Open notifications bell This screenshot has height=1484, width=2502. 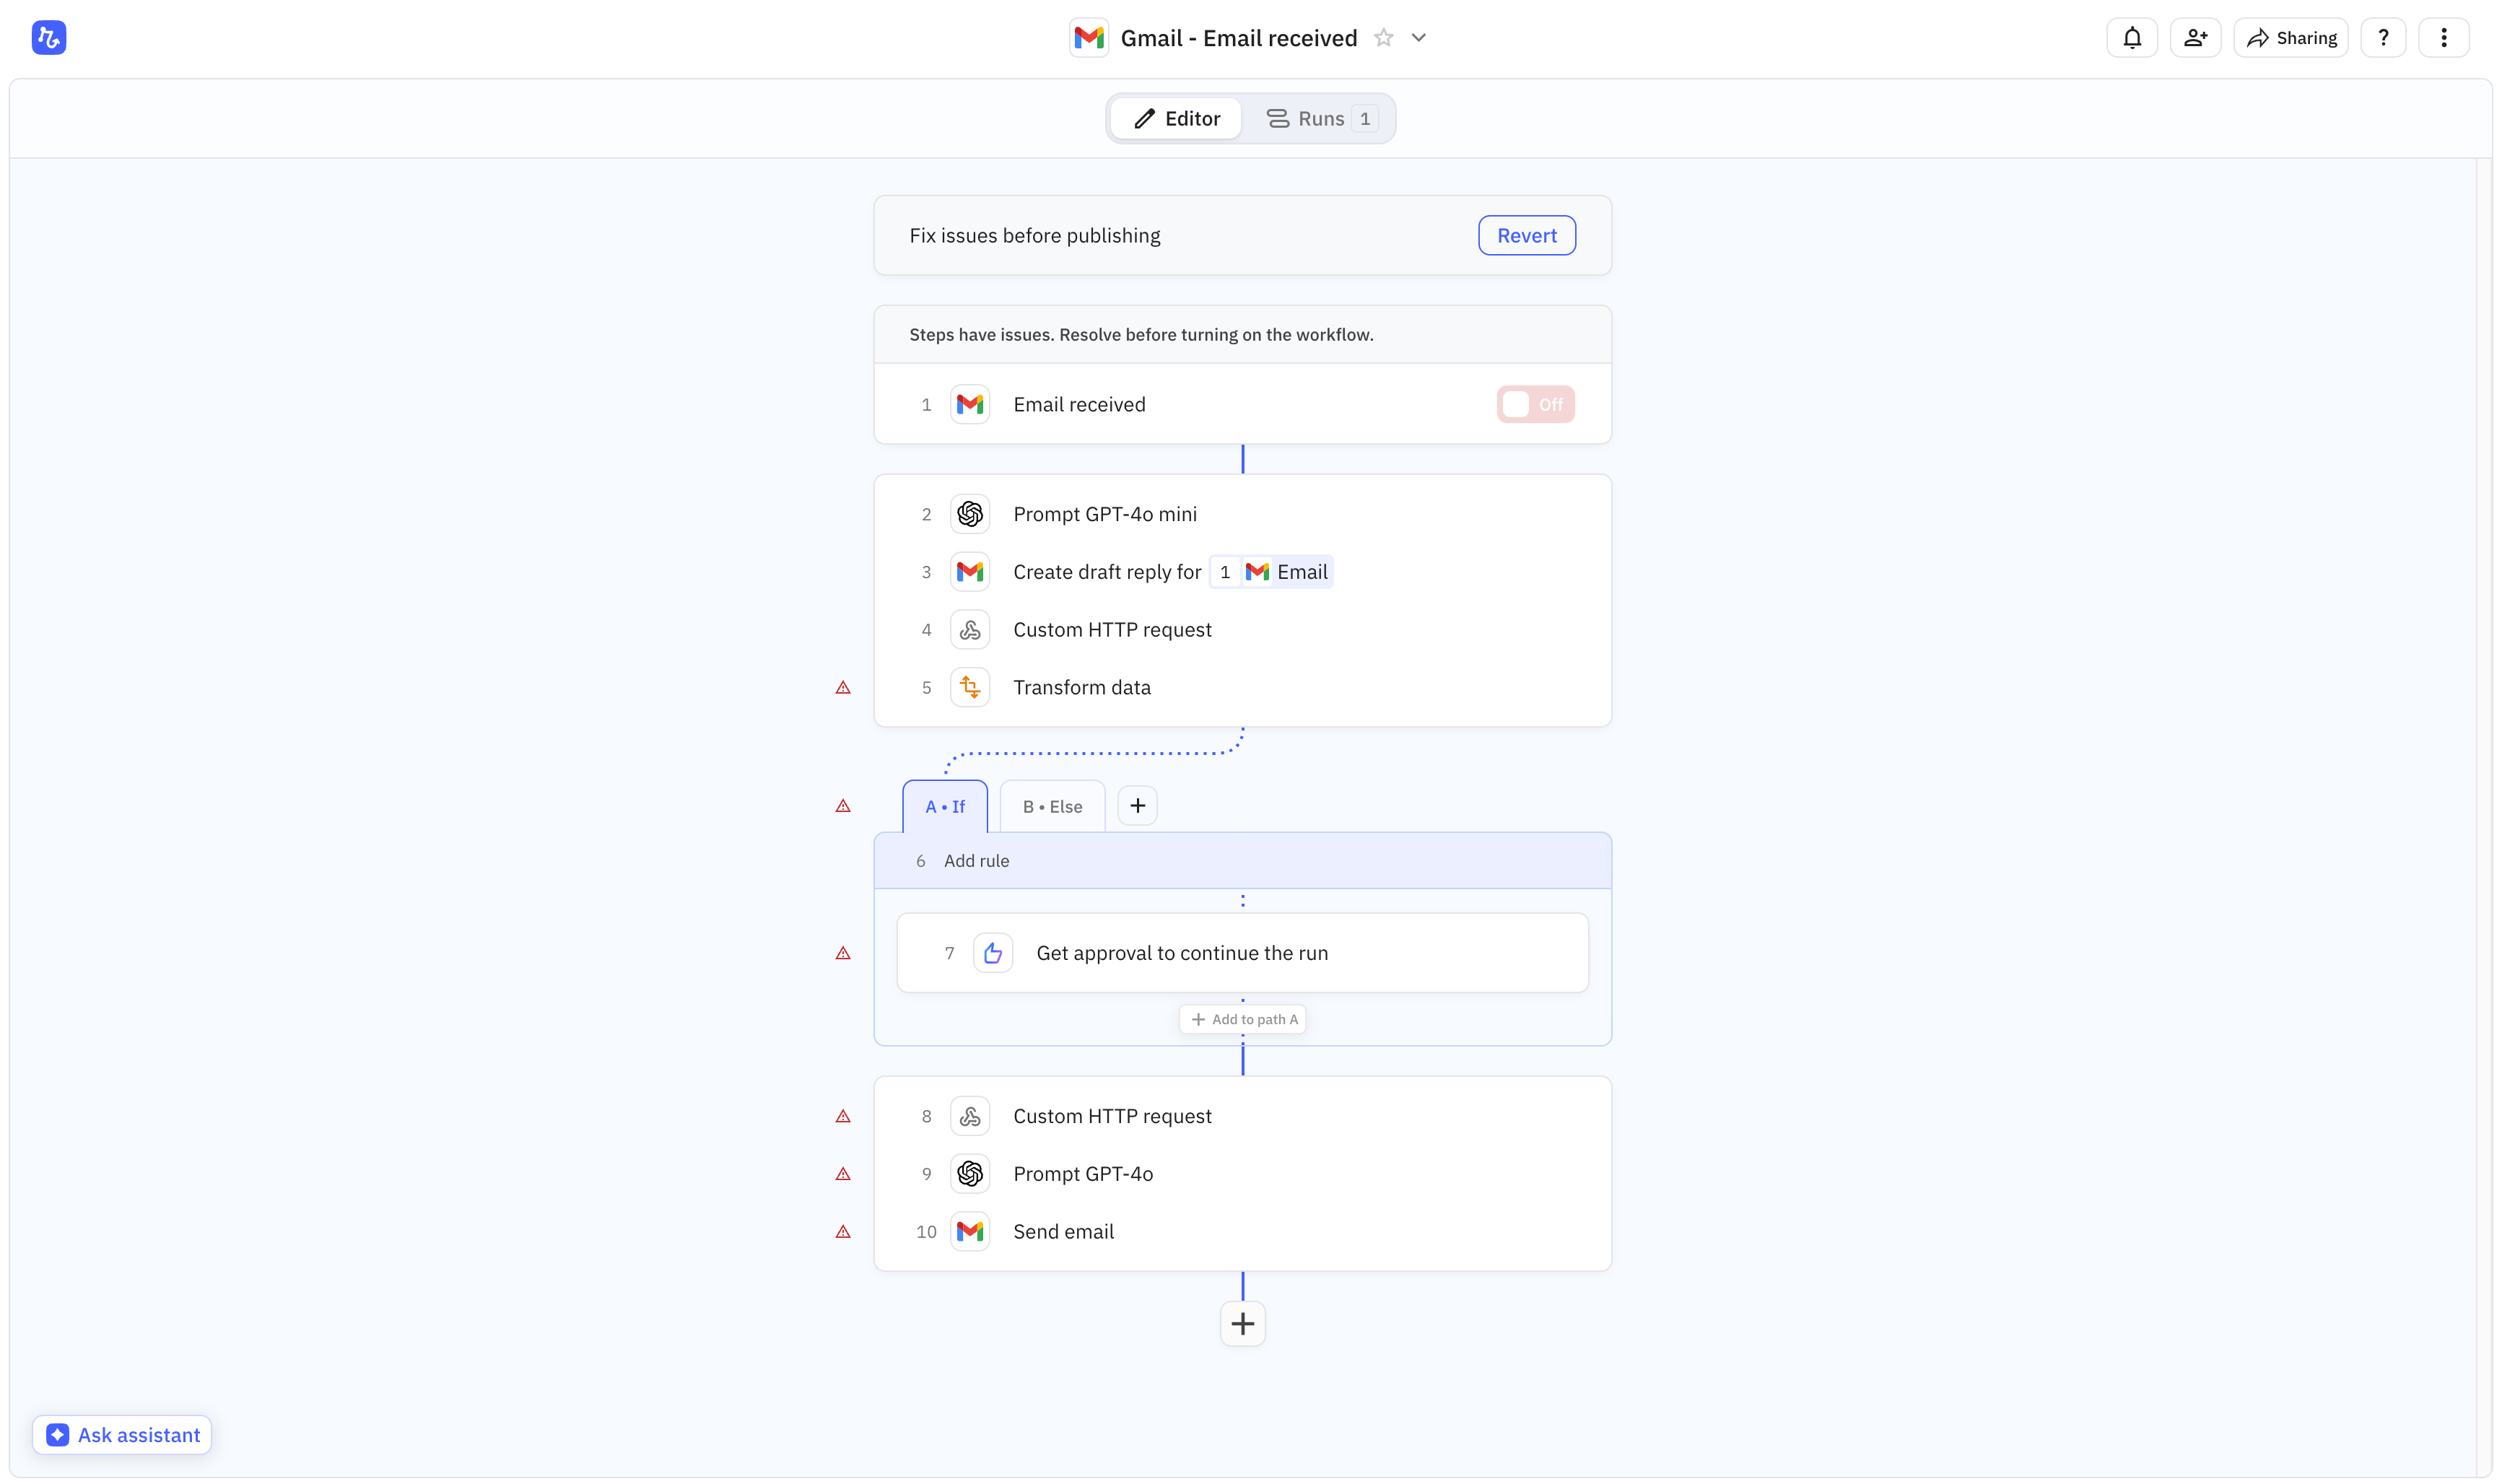coord(2131,38)
